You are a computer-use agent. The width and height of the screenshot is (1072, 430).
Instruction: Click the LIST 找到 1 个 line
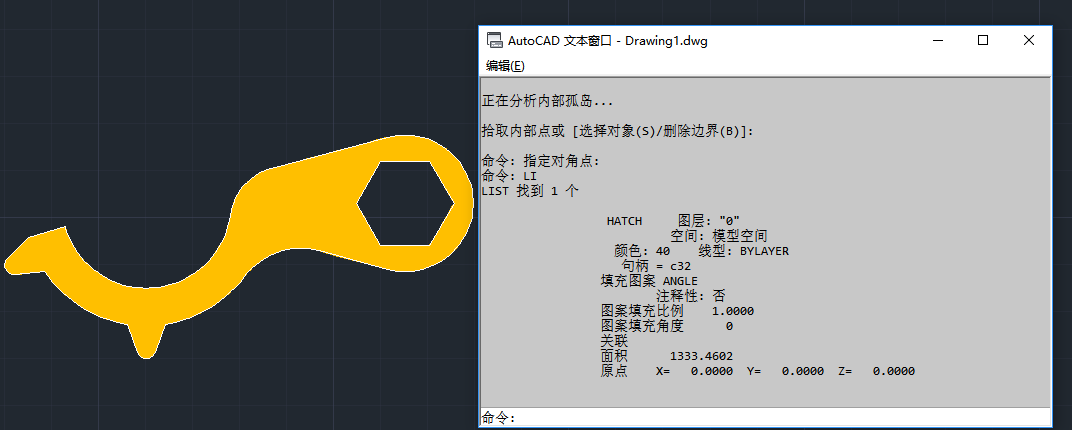[x=529, y=190]
